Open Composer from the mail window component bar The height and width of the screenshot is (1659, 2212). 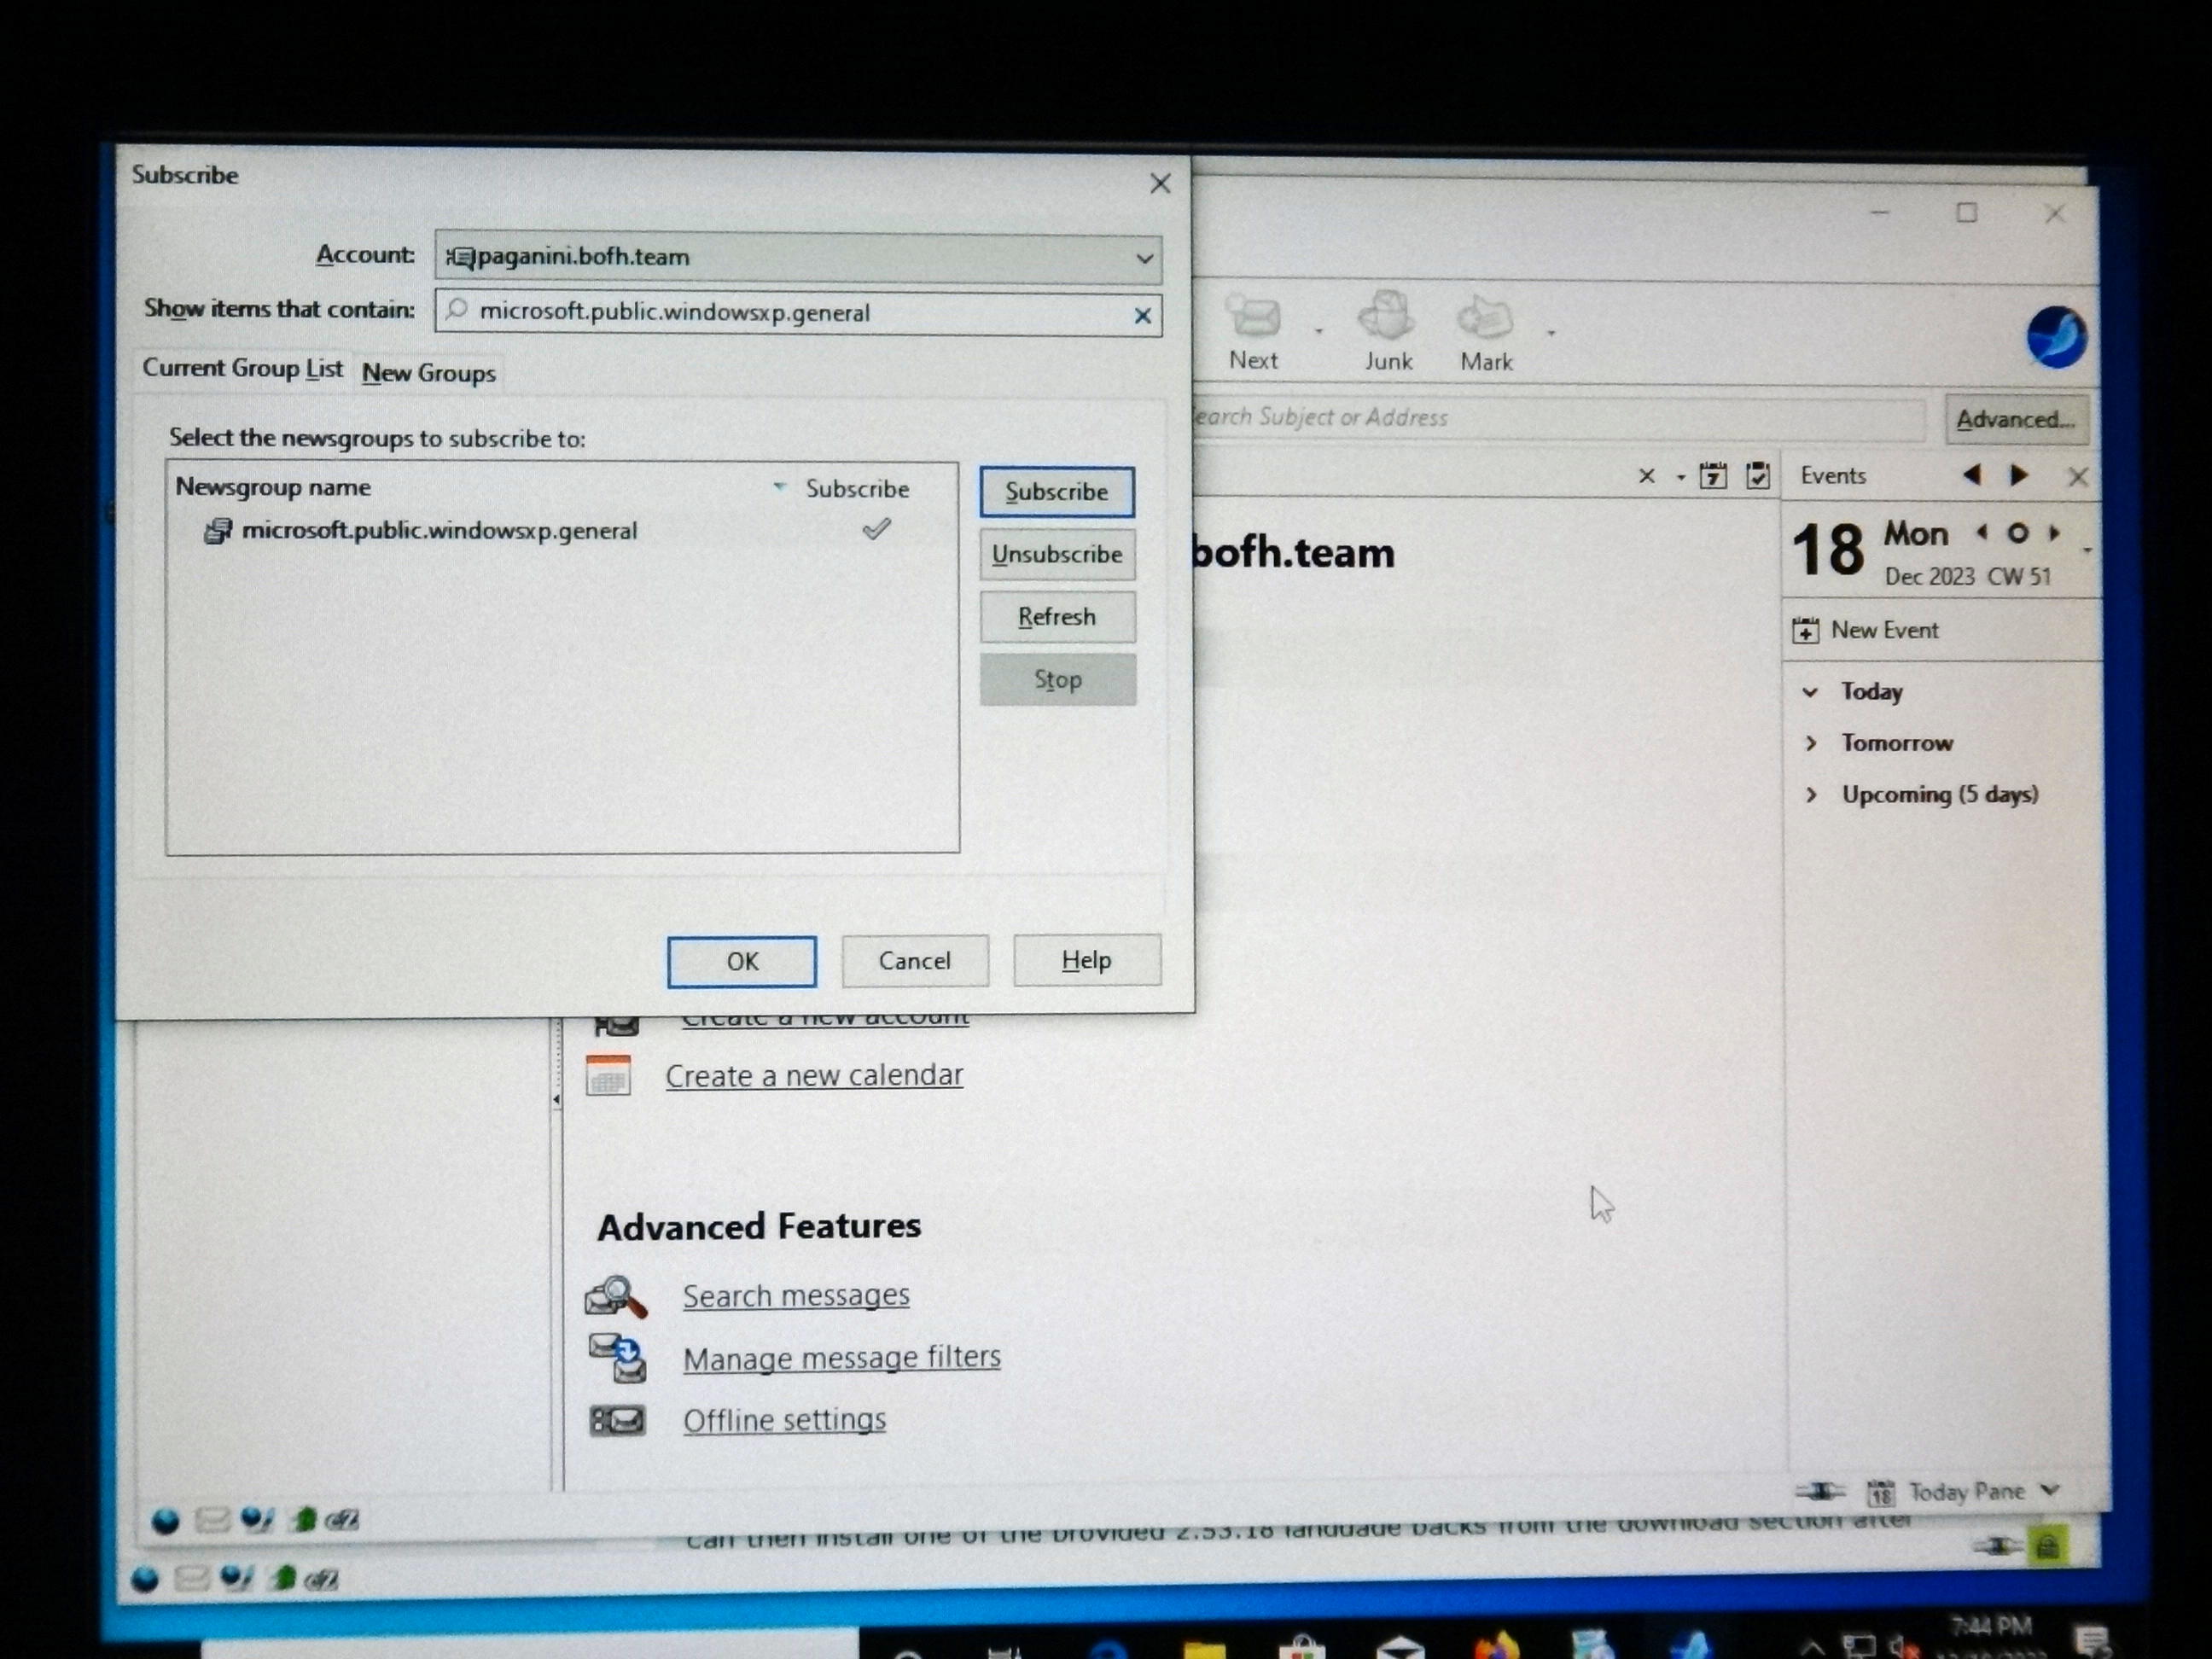pos(257,1520)
